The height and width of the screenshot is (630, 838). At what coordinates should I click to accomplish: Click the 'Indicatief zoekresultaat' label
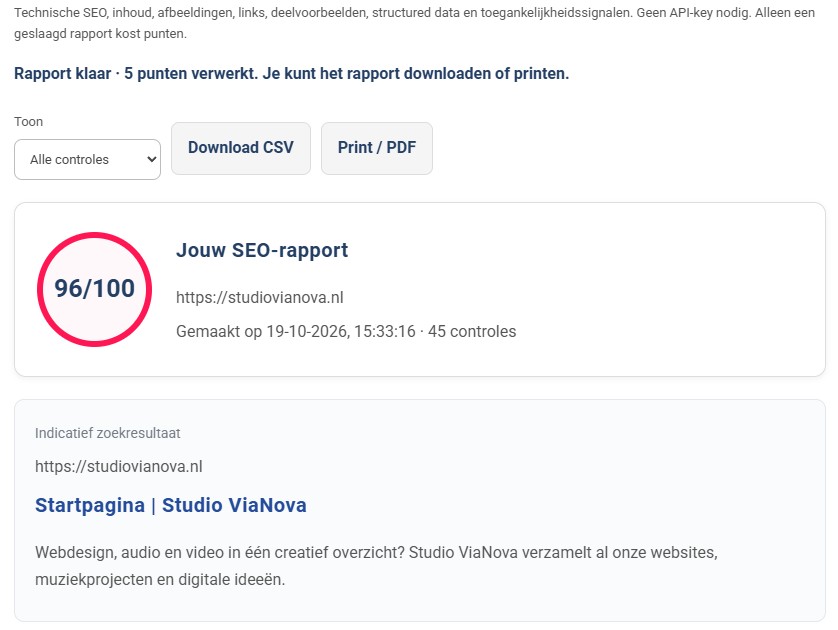(107, 433)
